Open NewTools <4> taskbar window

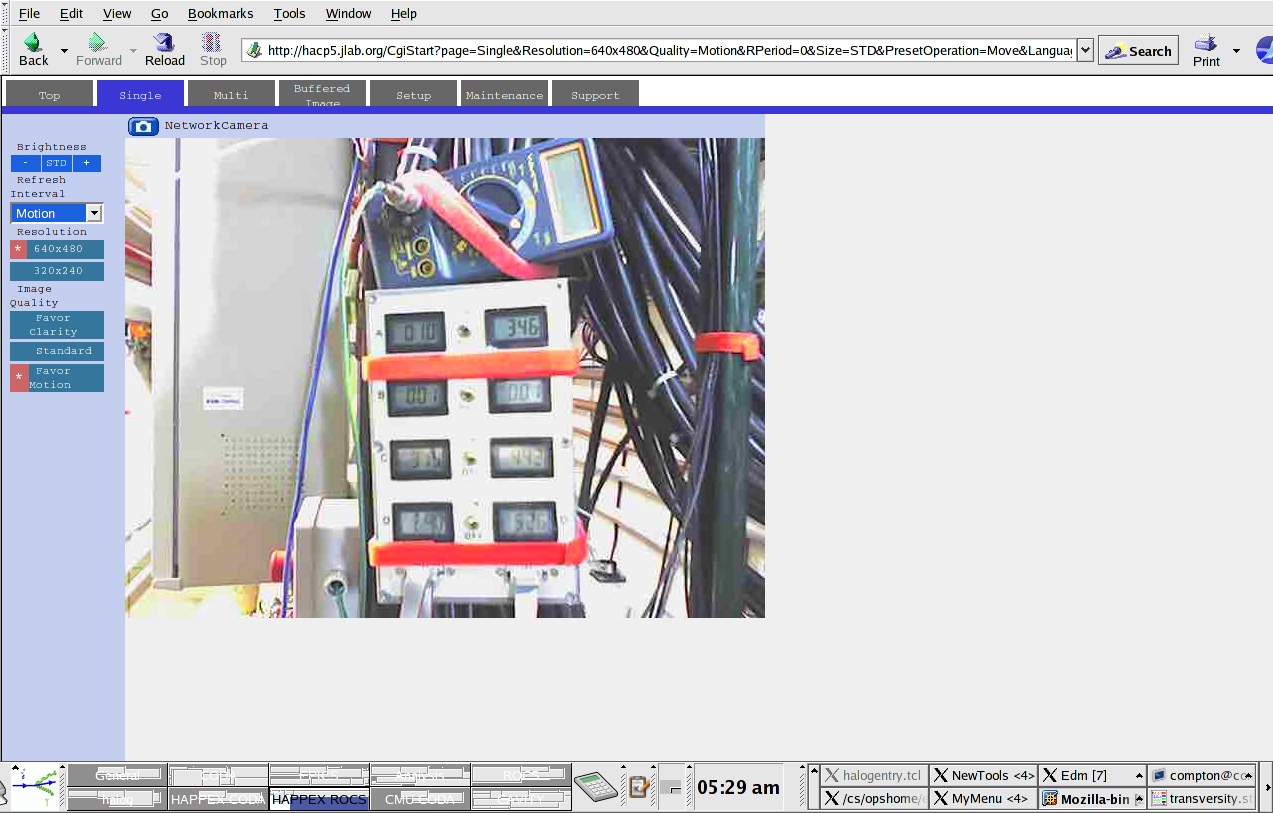[x=983, y=775]
